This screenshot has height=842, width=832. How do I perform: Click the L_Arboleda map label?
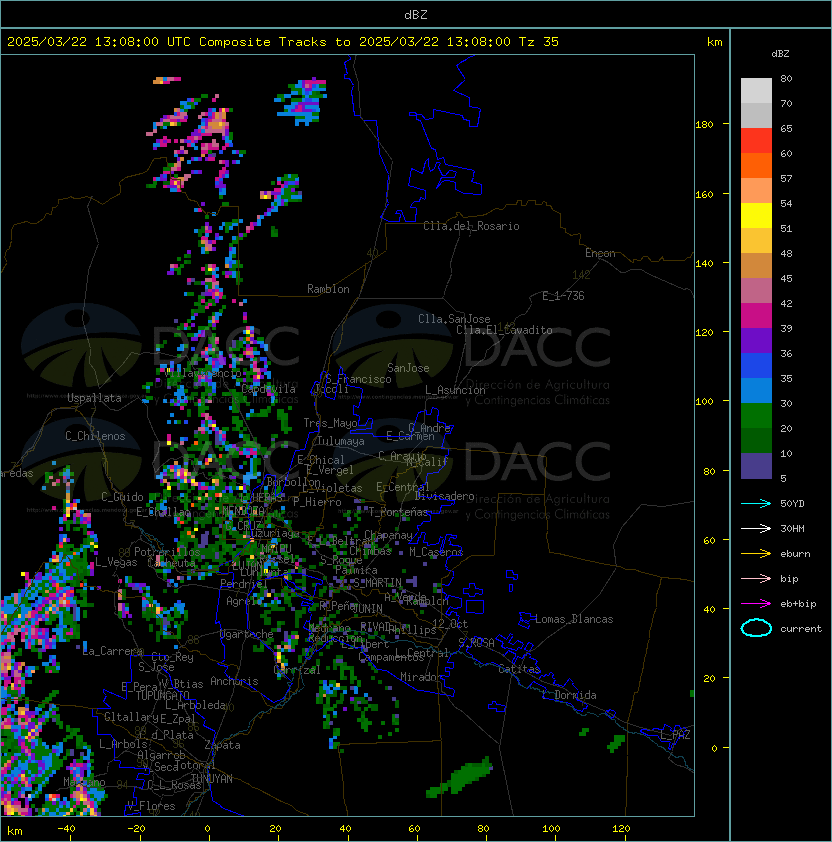[196, 706]
